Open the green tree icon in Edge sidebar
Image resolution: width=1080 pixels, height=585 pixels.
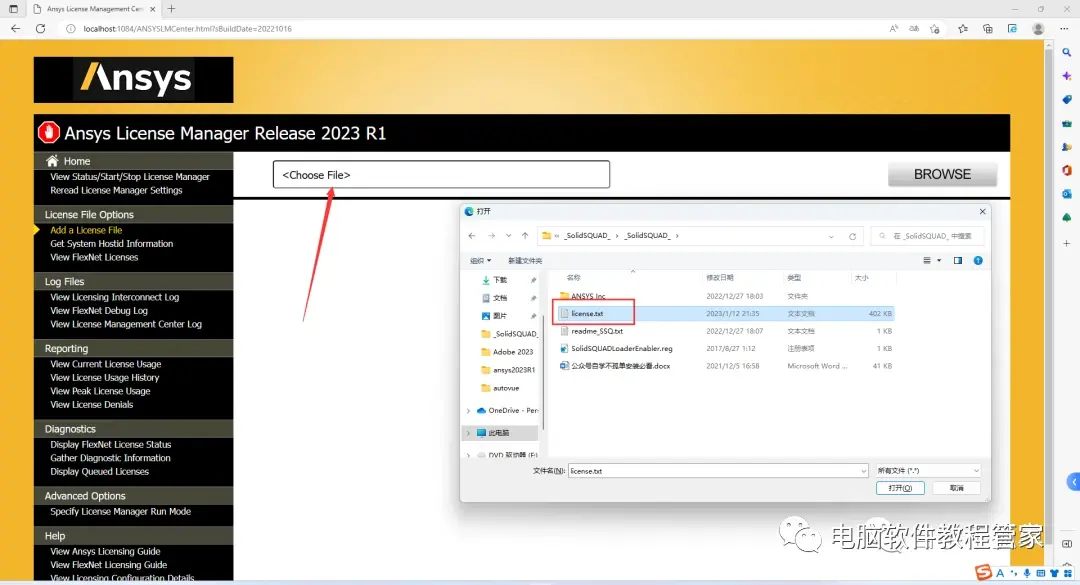tap(1066, 218)
